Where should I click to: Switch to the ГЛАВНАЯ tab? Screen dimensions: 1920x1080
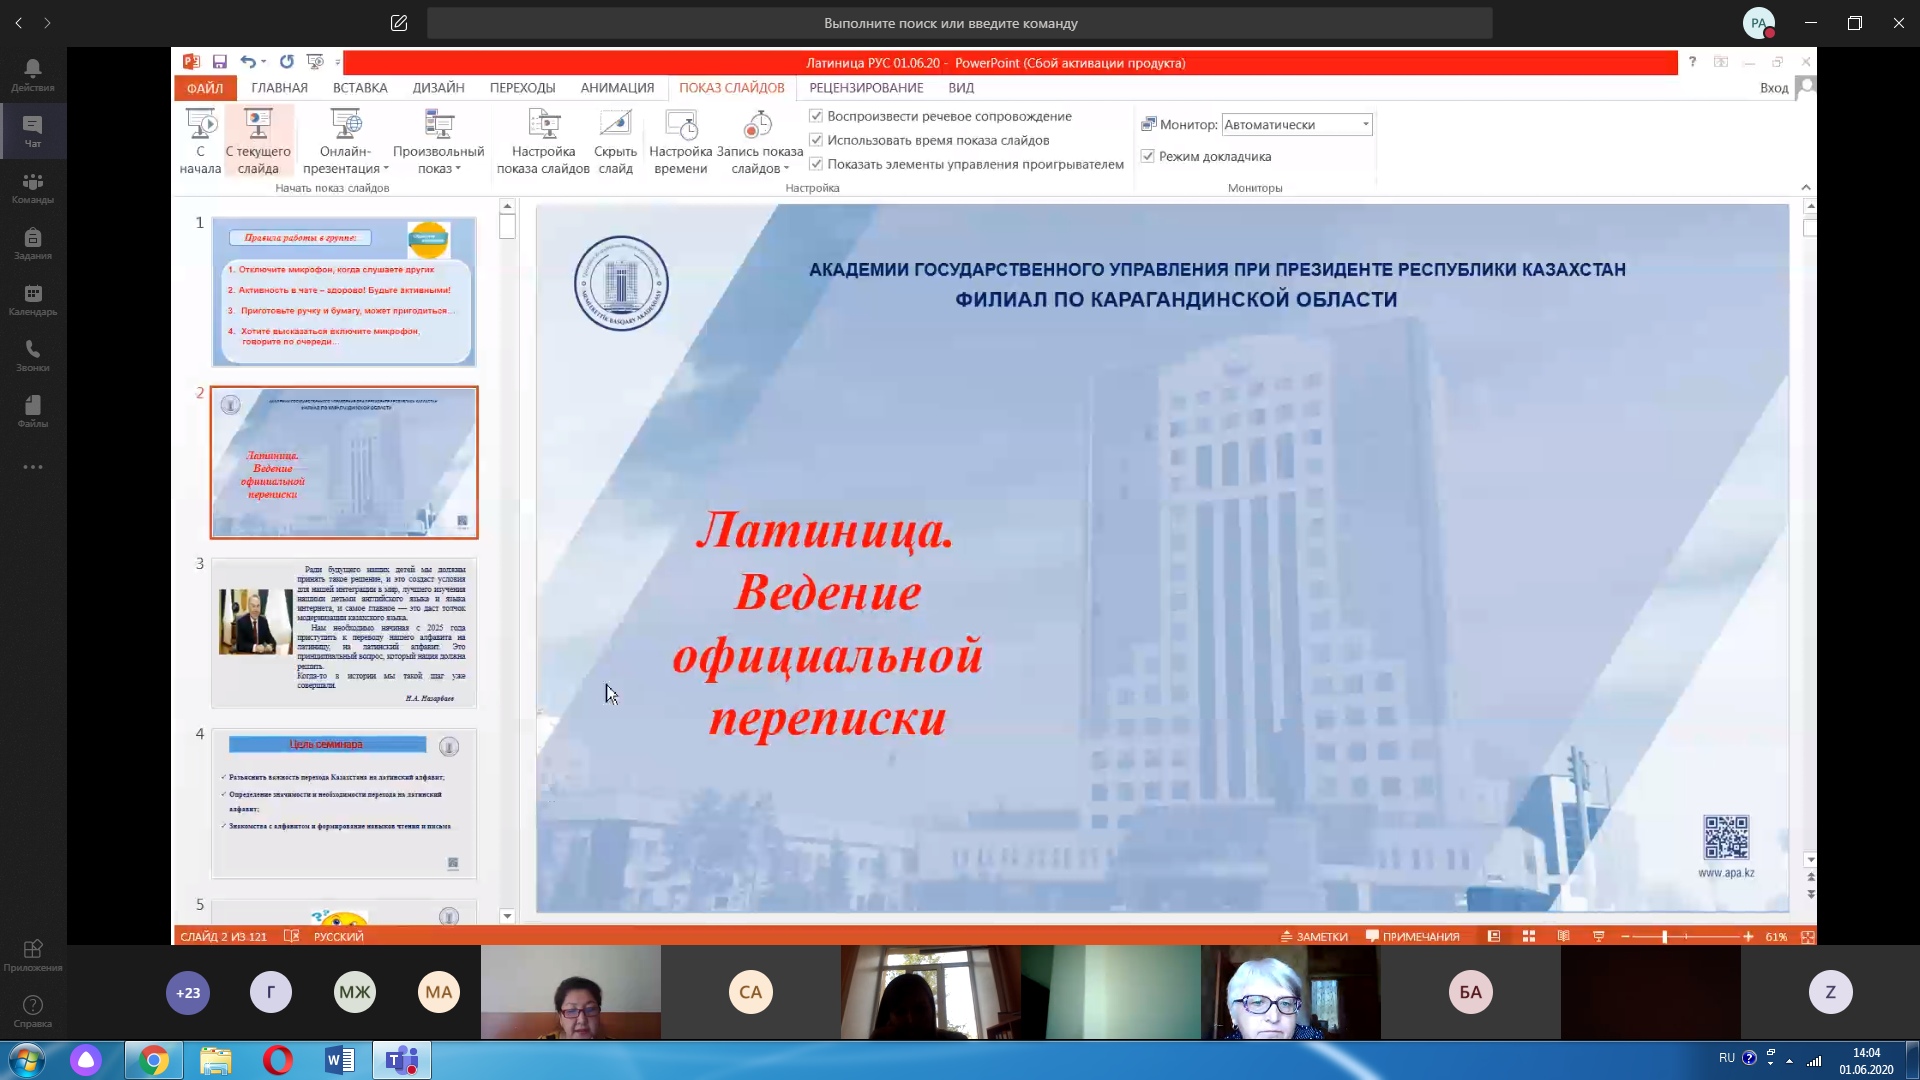click(279, 88)
